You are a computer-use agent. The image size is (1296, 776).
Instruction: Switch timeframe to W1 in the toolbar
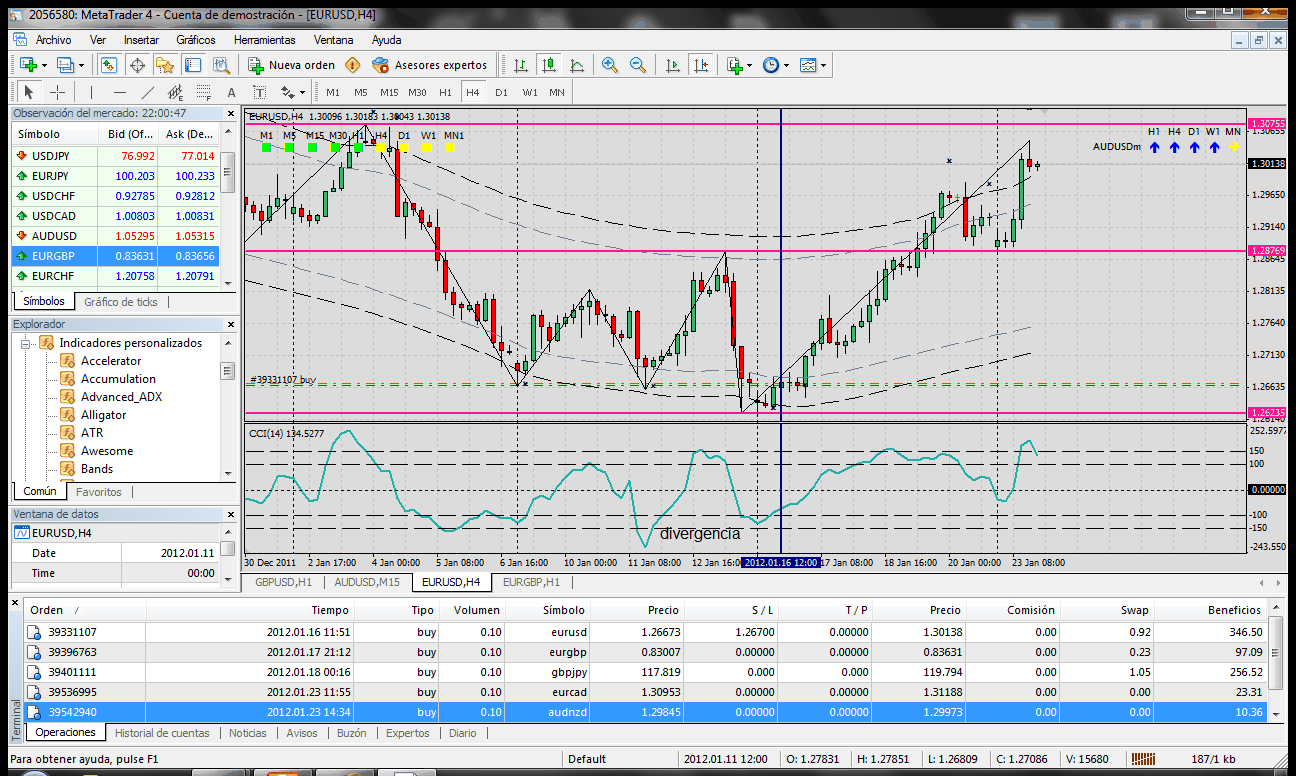pyautogui.click(x=529, y=92)
